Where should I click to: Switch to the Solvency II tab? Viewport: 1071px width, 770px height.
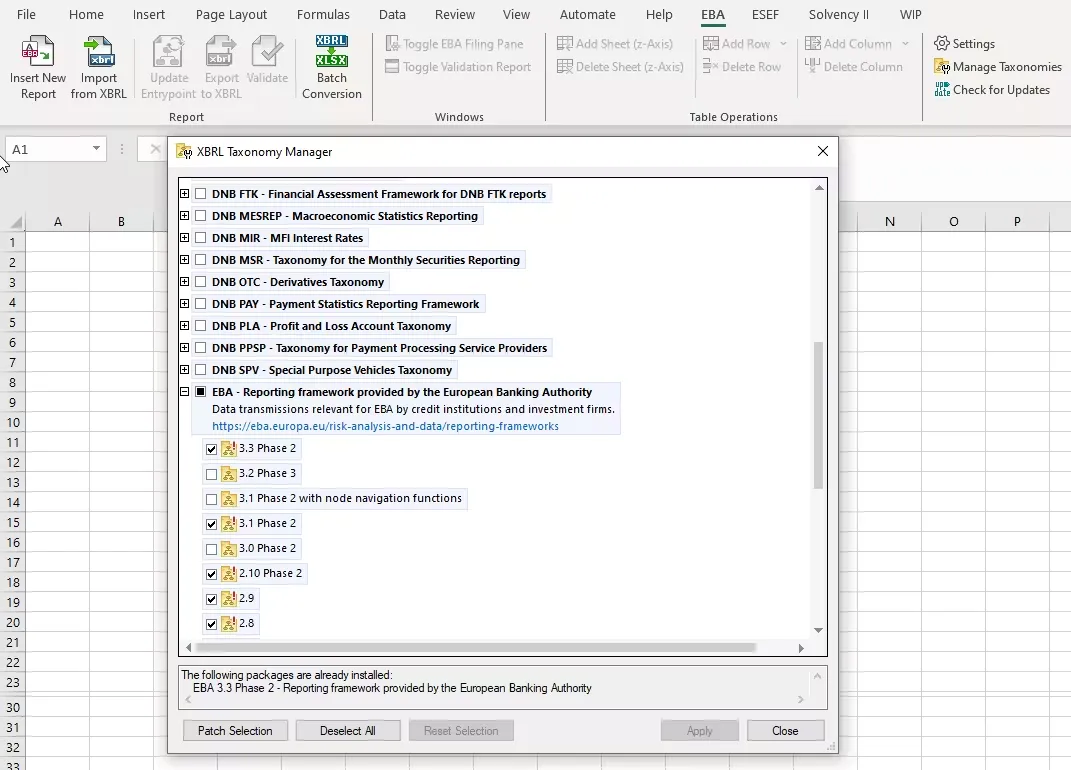[x=839, y=14]
